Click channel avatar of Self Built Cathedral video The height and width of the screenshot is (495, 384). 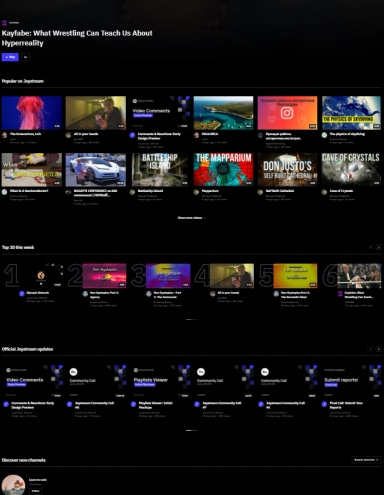tap(260, 192)
